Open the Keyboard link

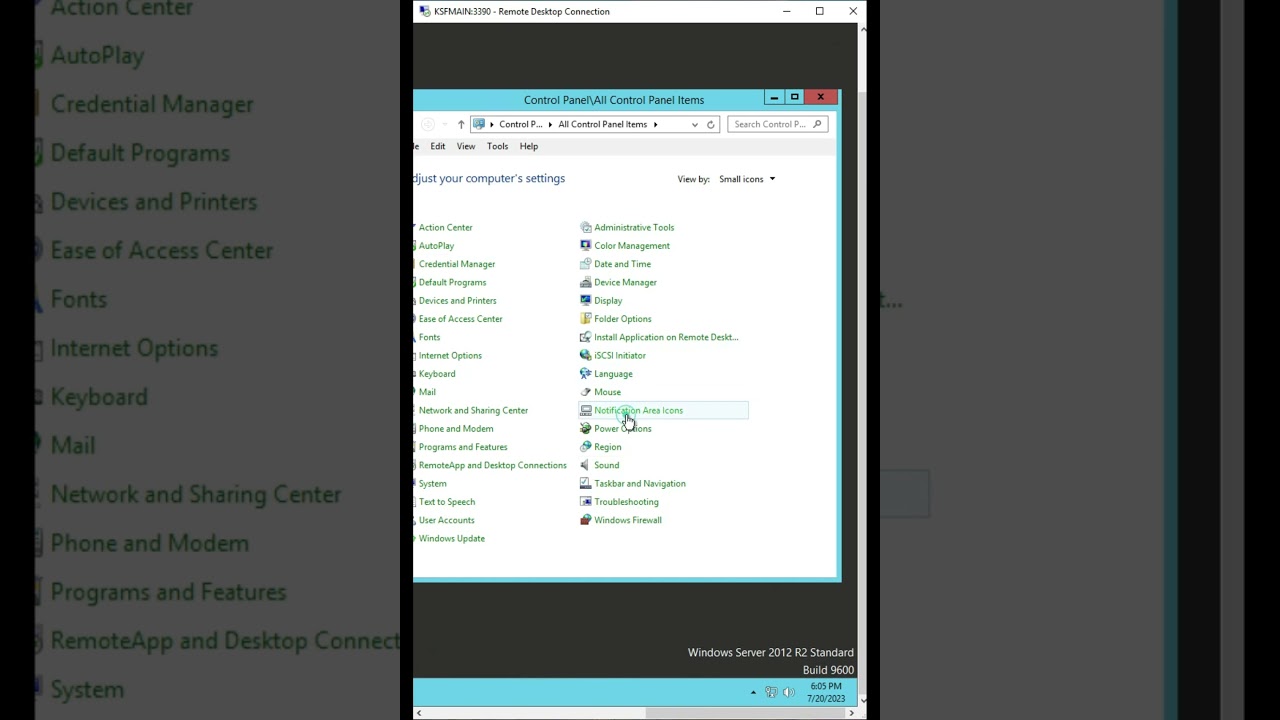[x=437, y=374]
